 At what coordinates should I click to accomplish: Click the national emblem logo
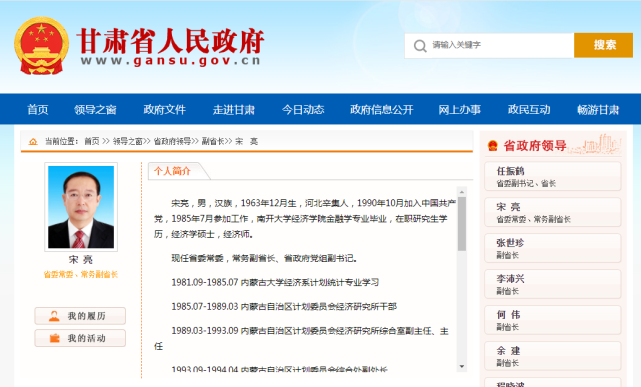(41, 45)
